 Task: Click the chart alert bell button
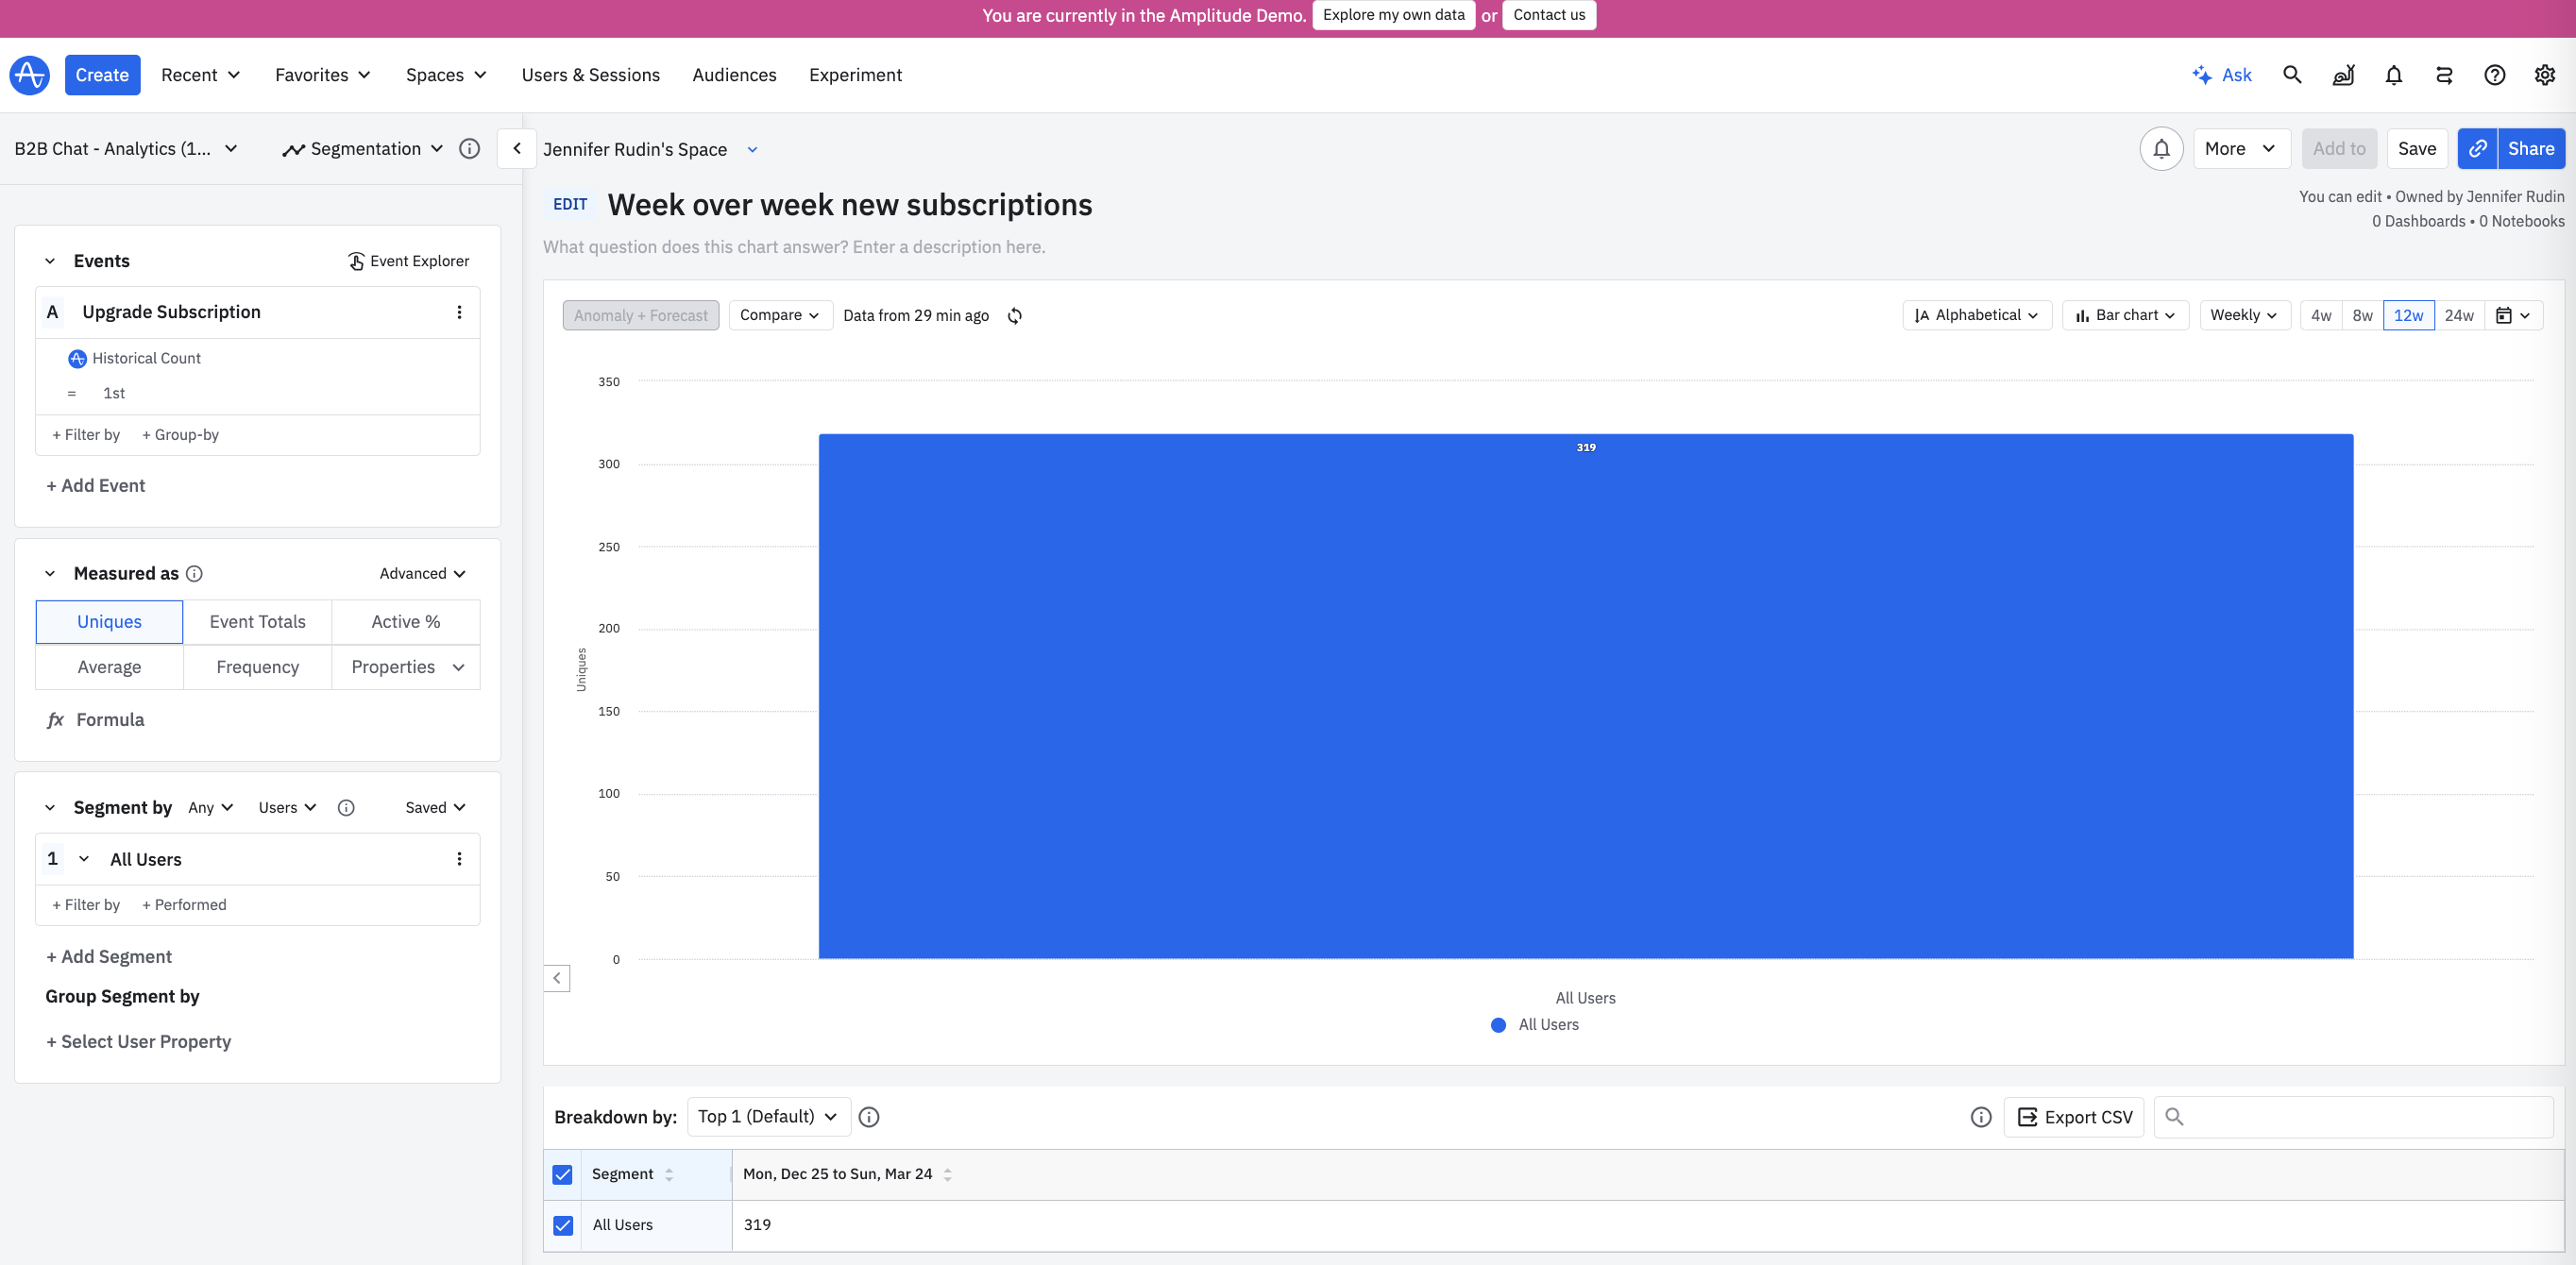coord(2161,149)
